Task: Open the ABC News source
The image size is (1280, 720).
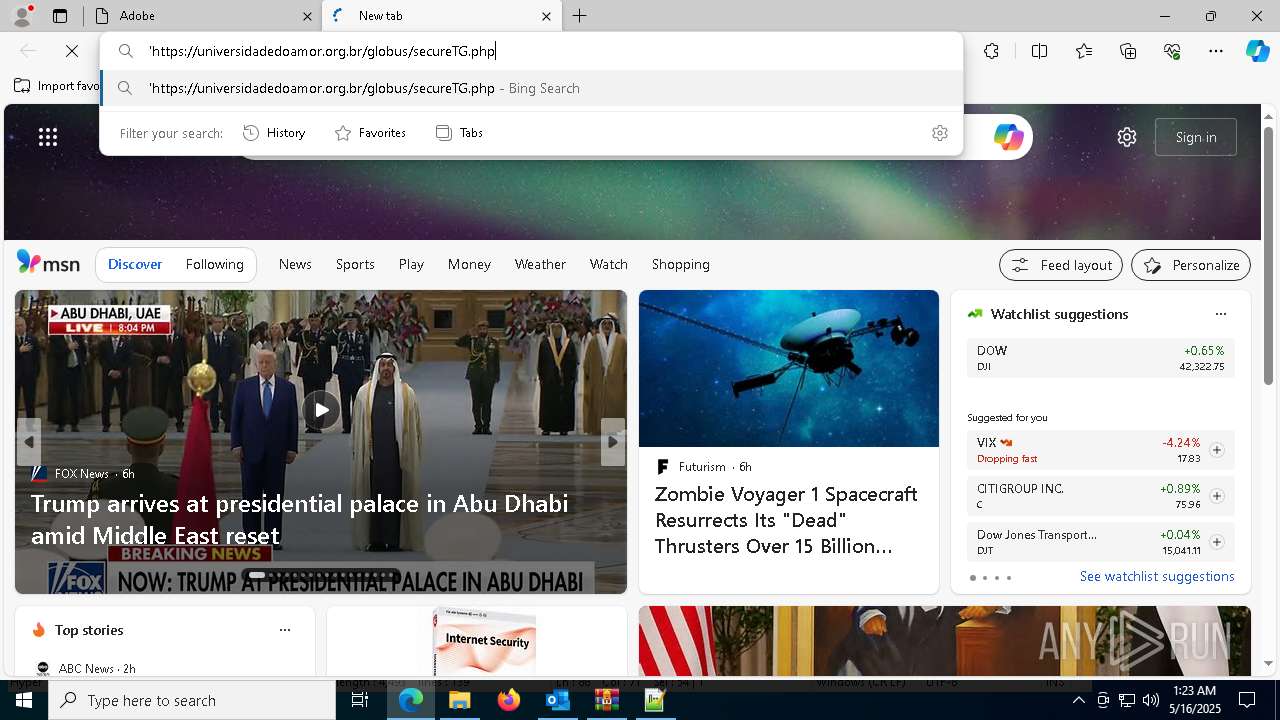Action: 86,668
